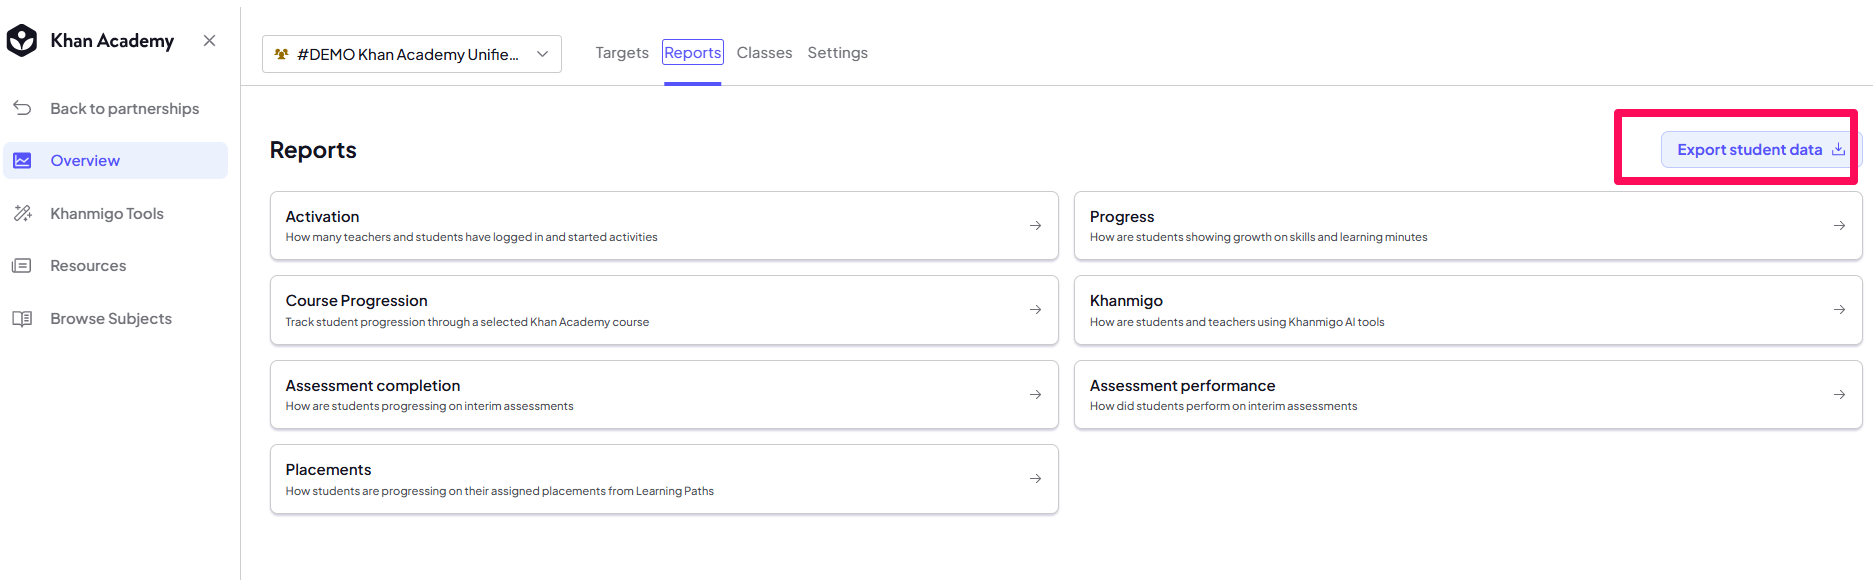Image resolution: width=1873 pixels, height=580 pixels.
Task: Click the arrow on Course Progression card
Action: coord(1035,310)
